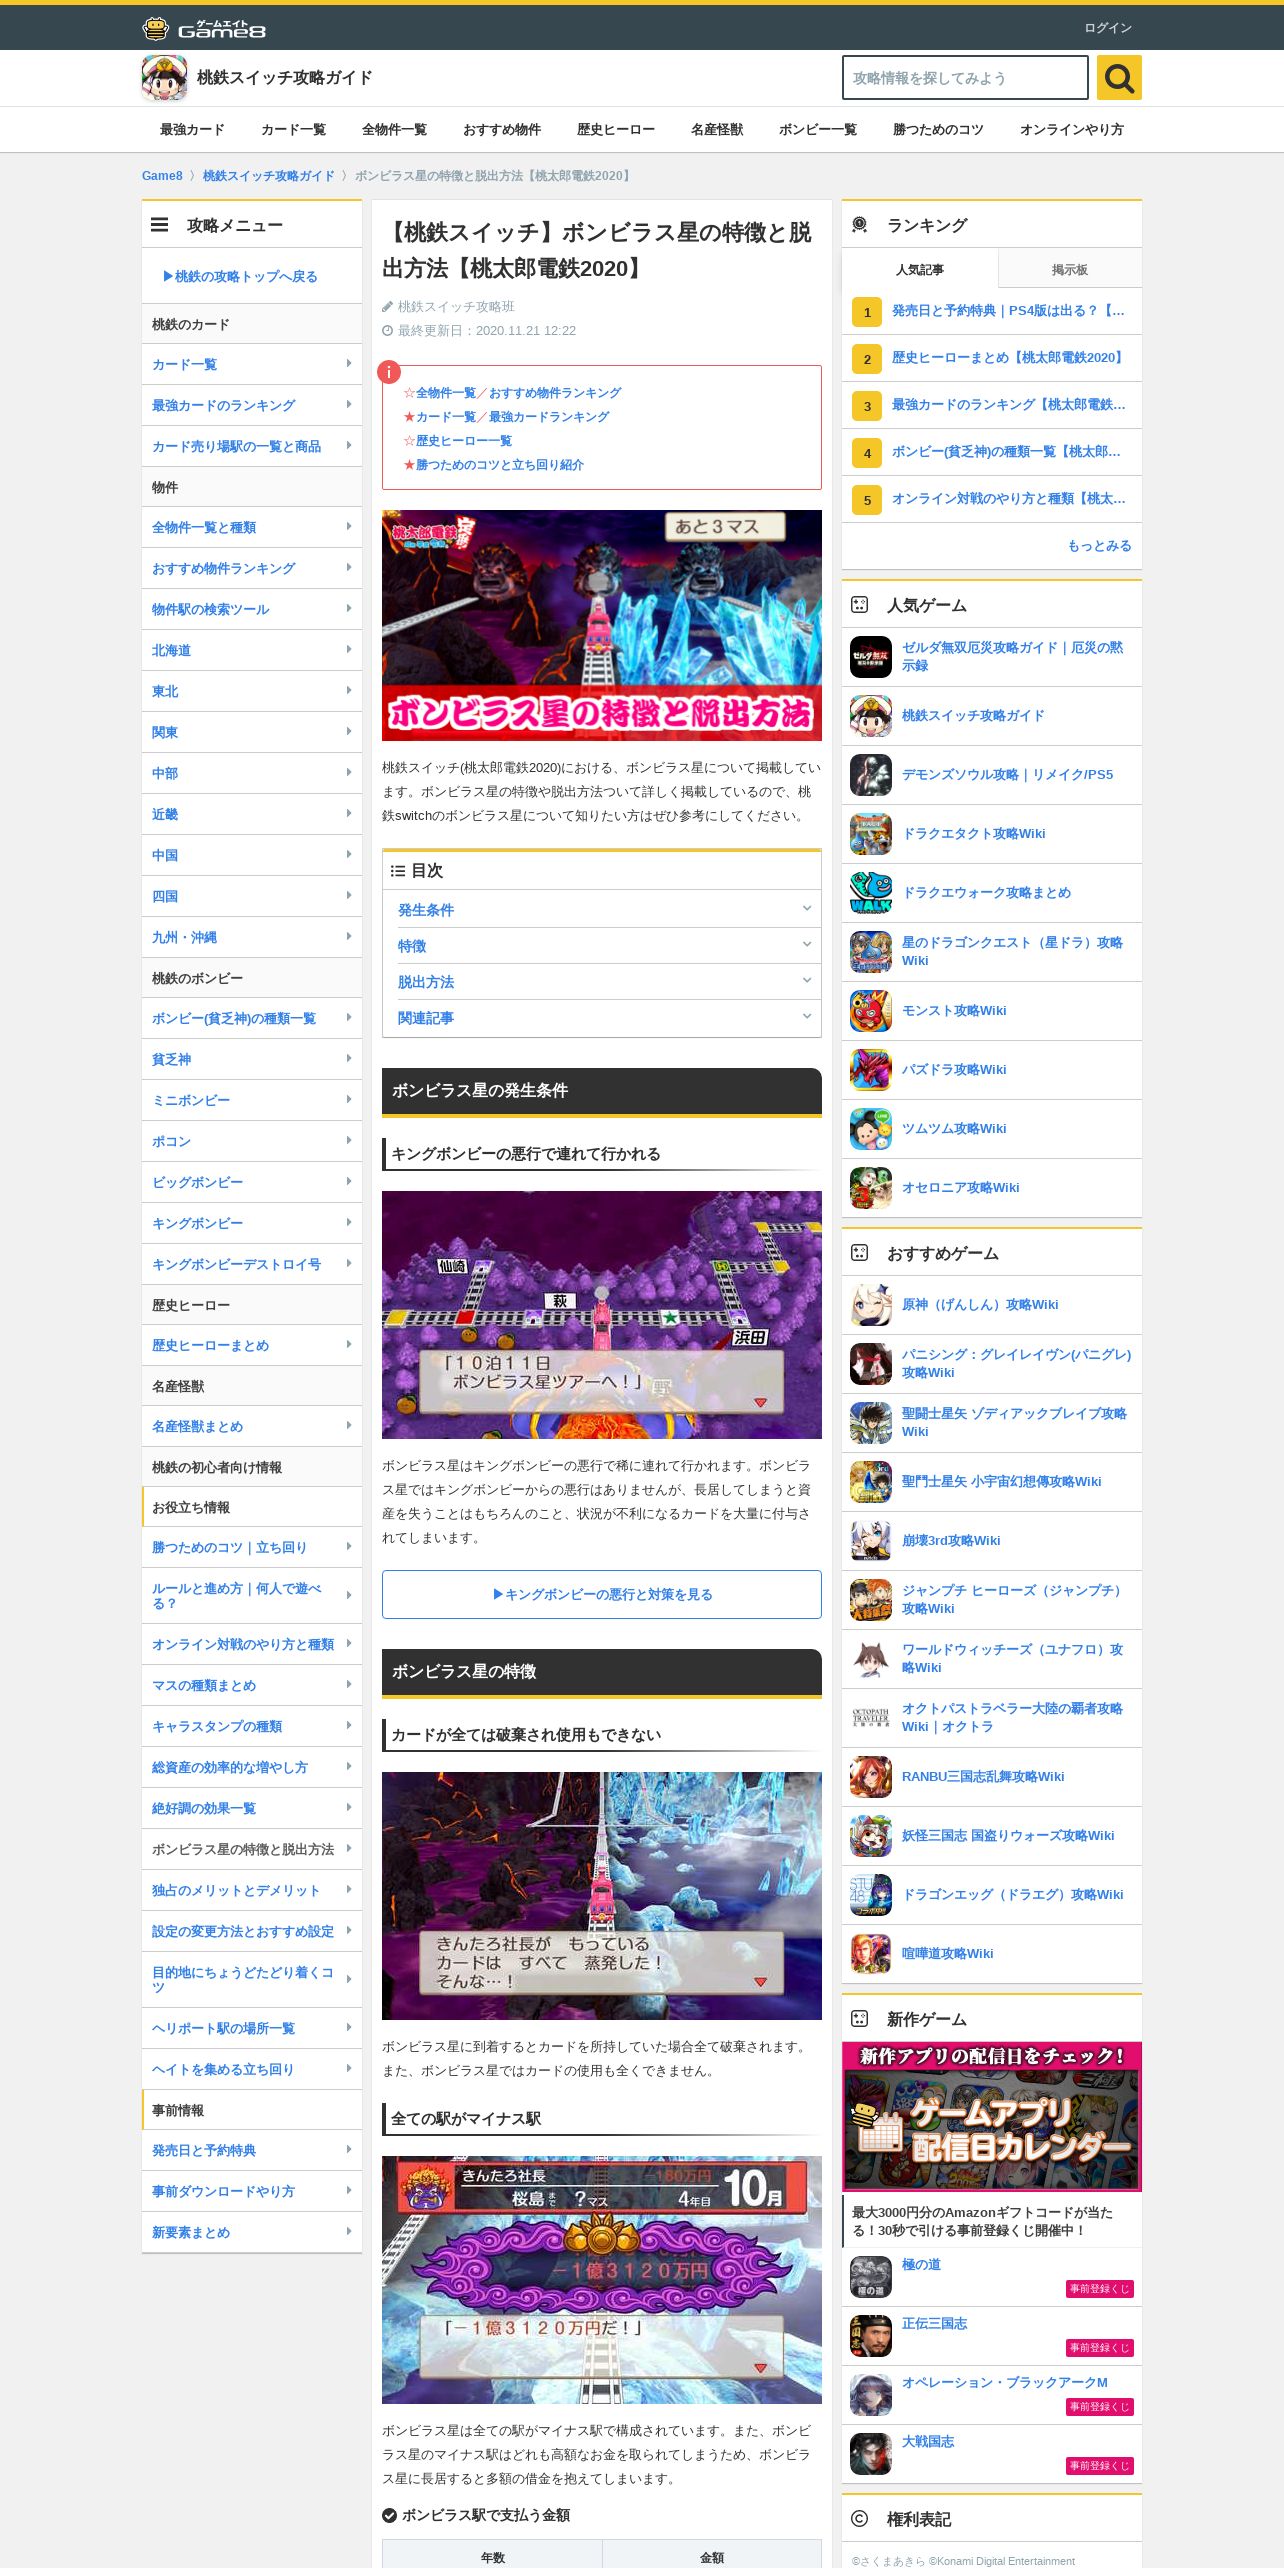Open the Momotetsu guide character icon
This screenshot has width=1284, height=2568.
pos(164,77)
